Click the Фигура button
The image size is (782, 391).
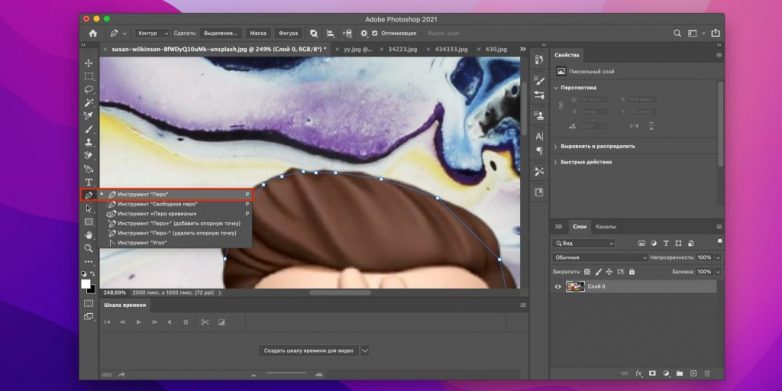pos(288,33)
